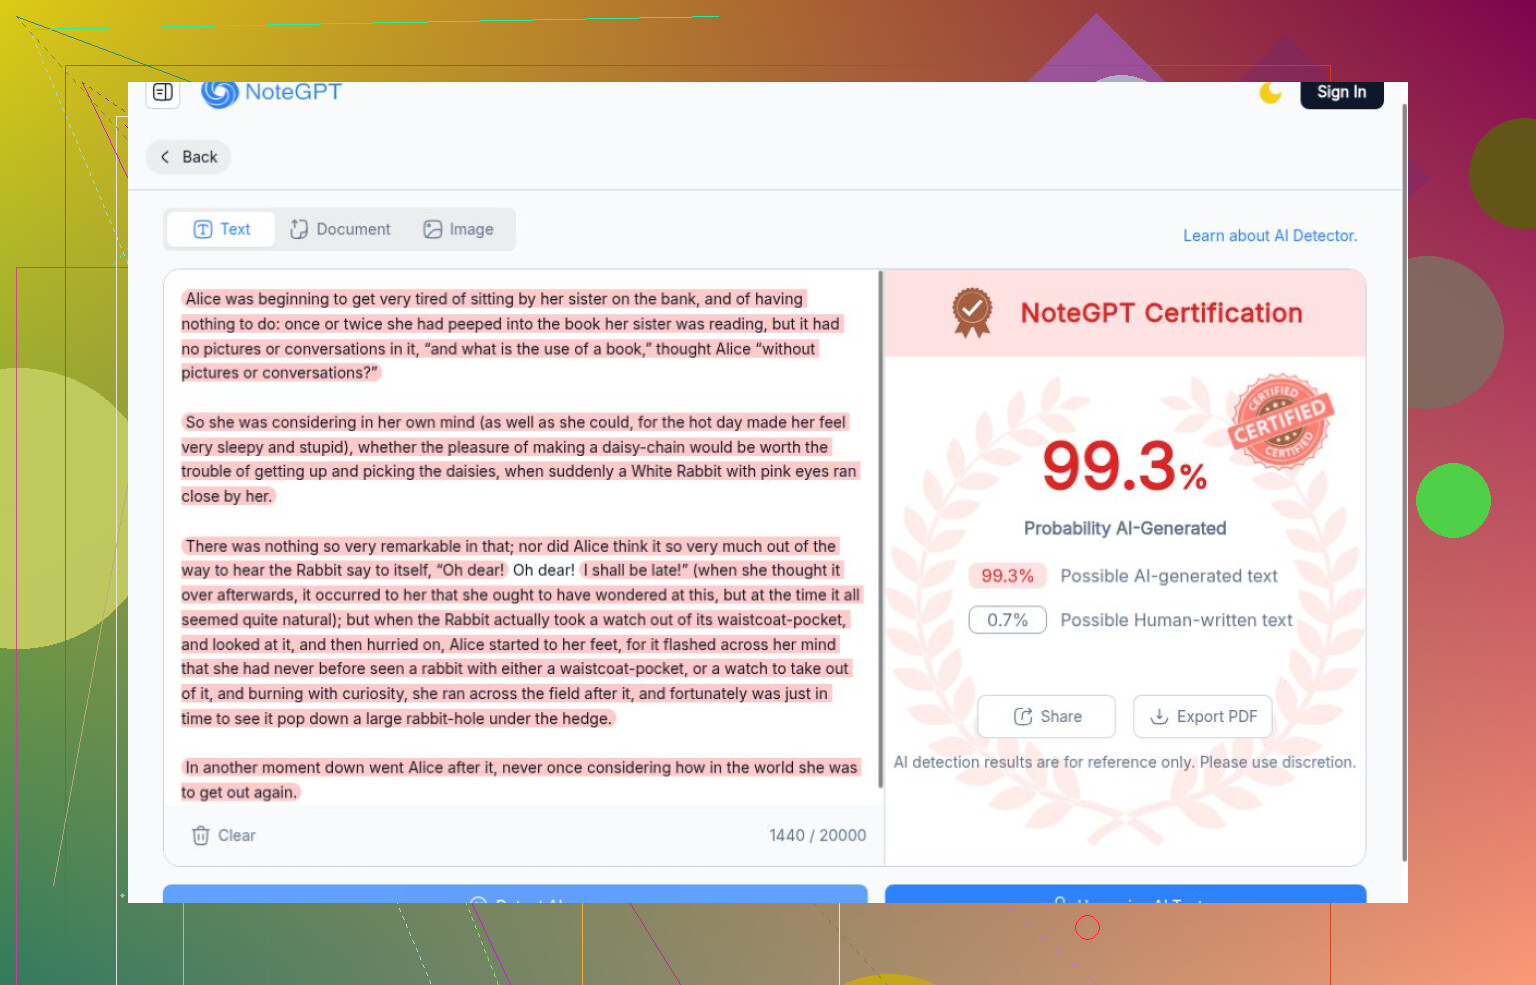
Task: Clear the entered text
Action: click(x=224, y=835)
